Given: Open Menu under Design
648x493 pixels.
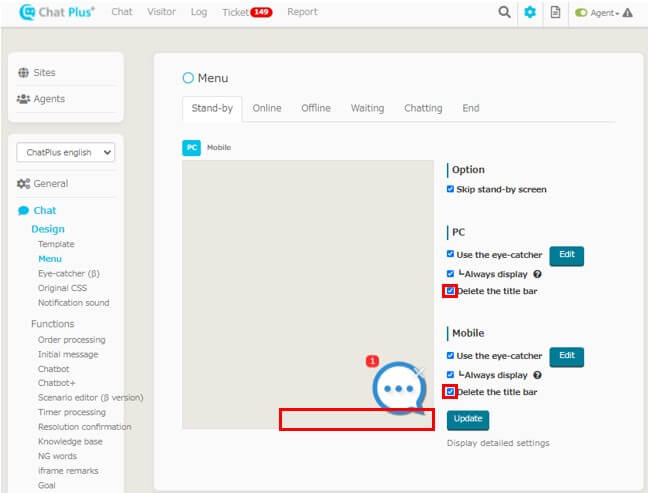Looking at the screenshot, I should click(x=50, y=259).
